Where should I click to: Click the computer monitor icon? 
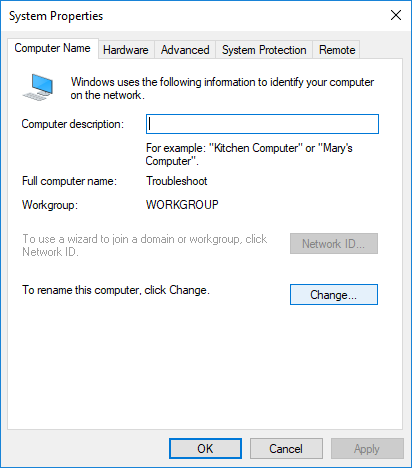38,87
